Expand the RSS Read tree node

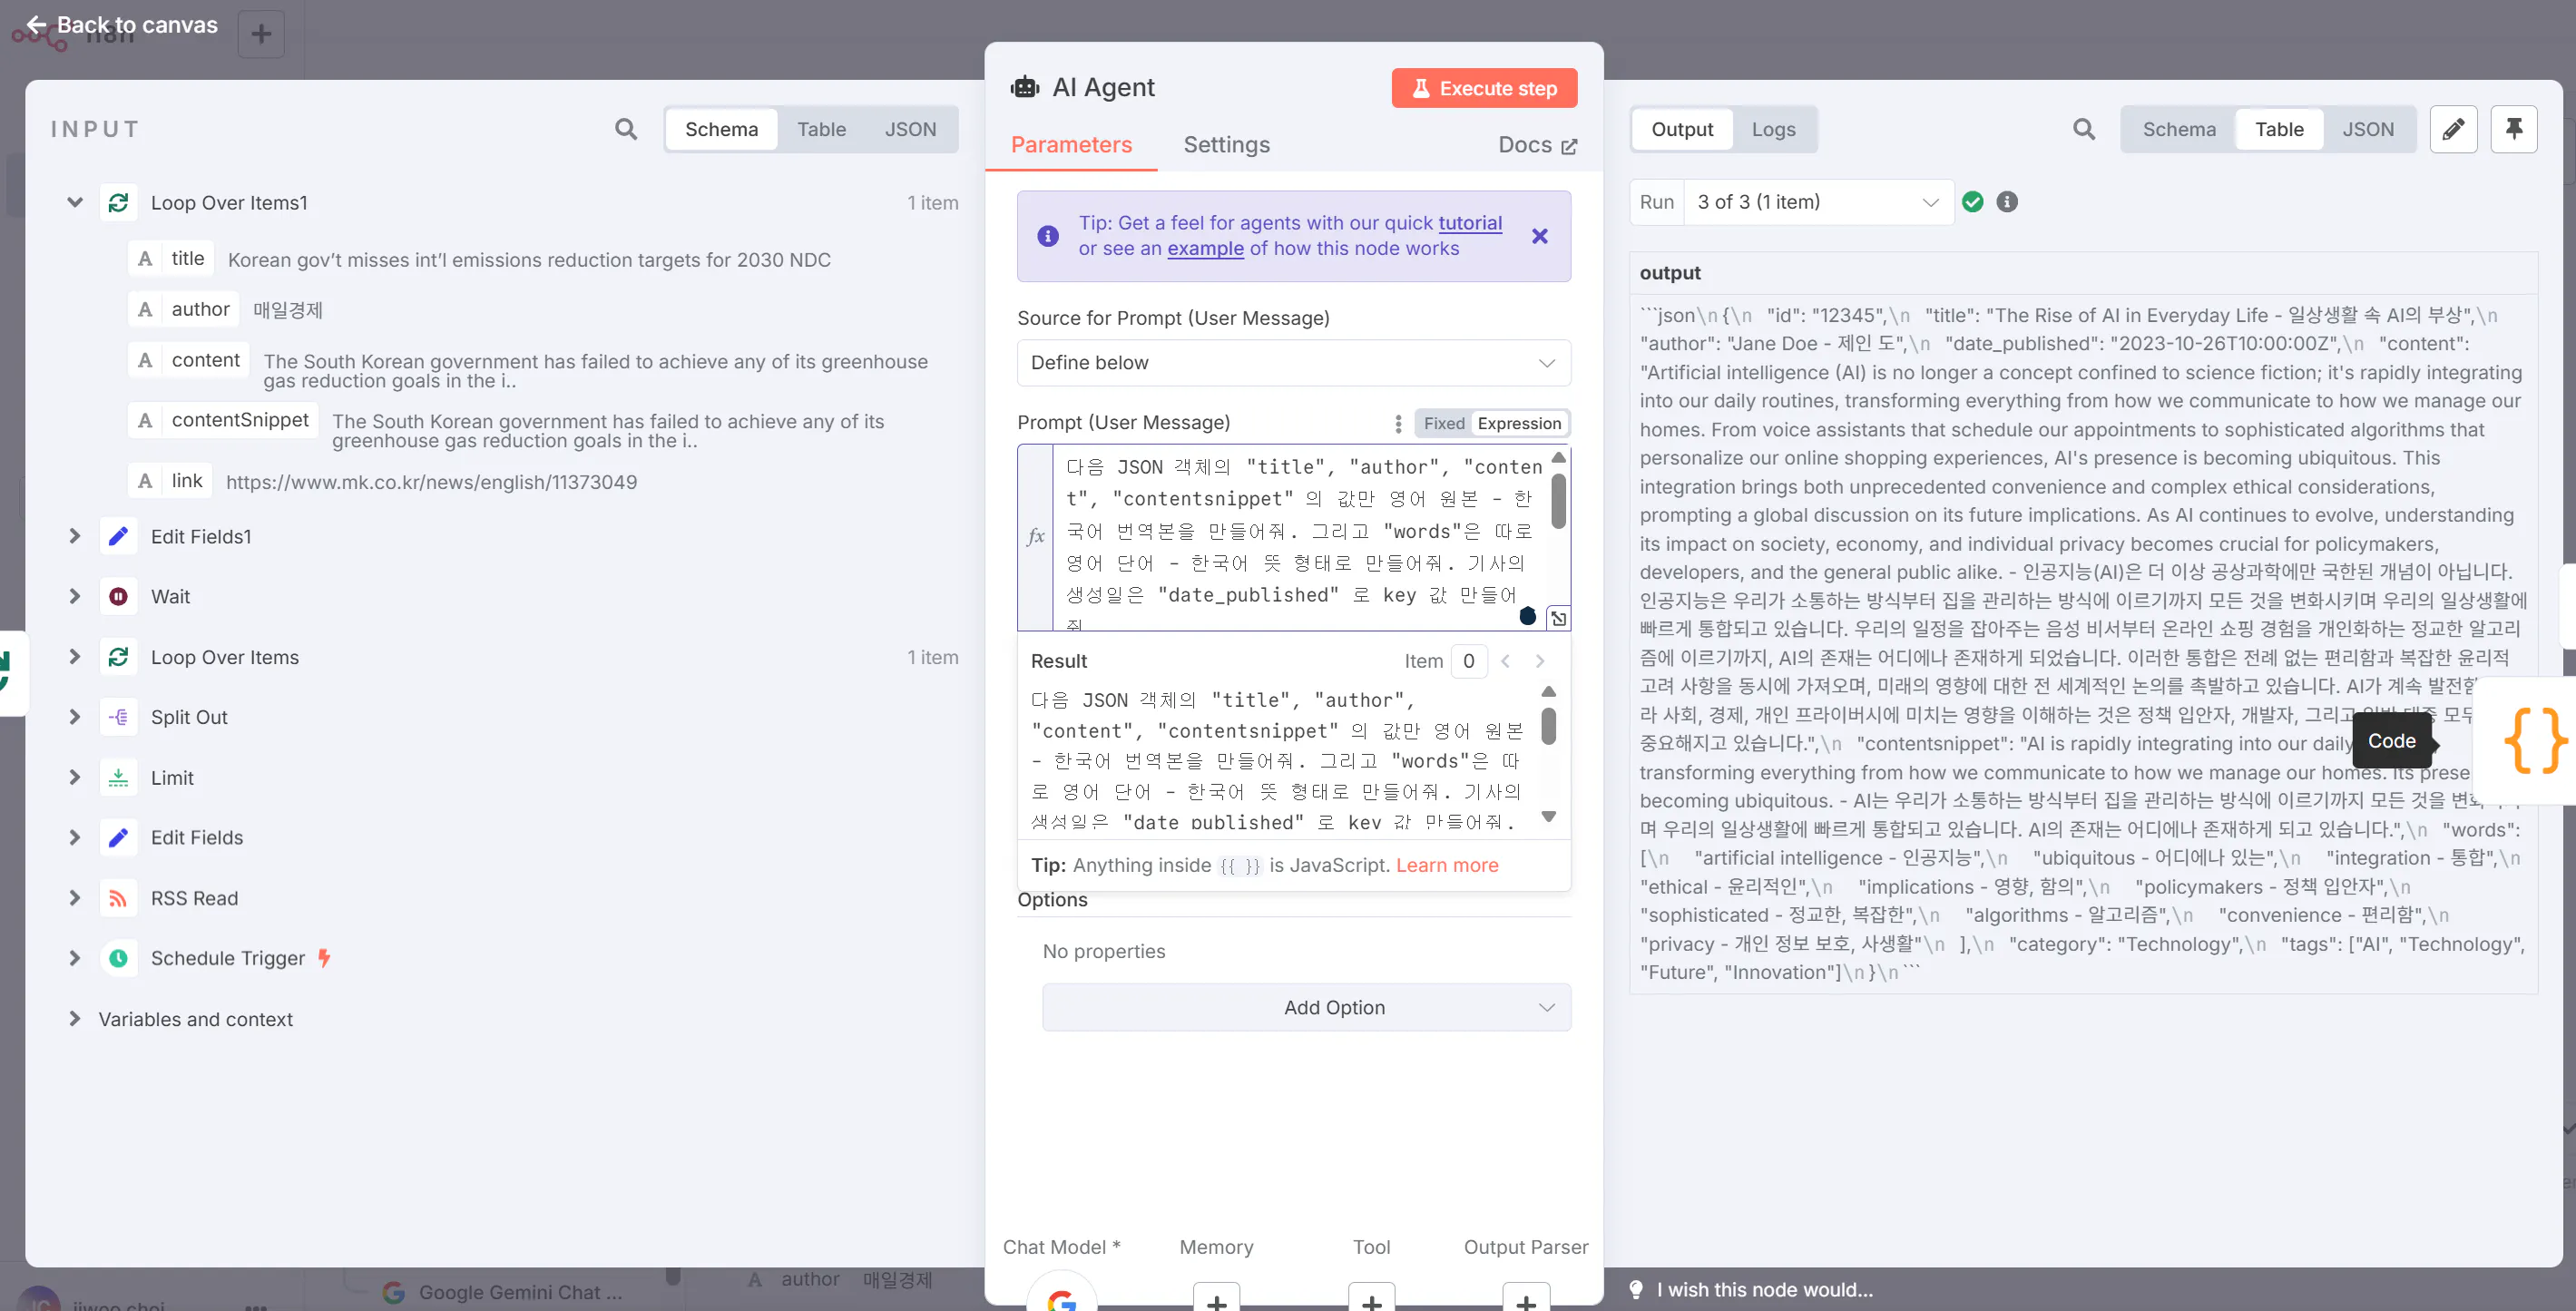(75, 898)
